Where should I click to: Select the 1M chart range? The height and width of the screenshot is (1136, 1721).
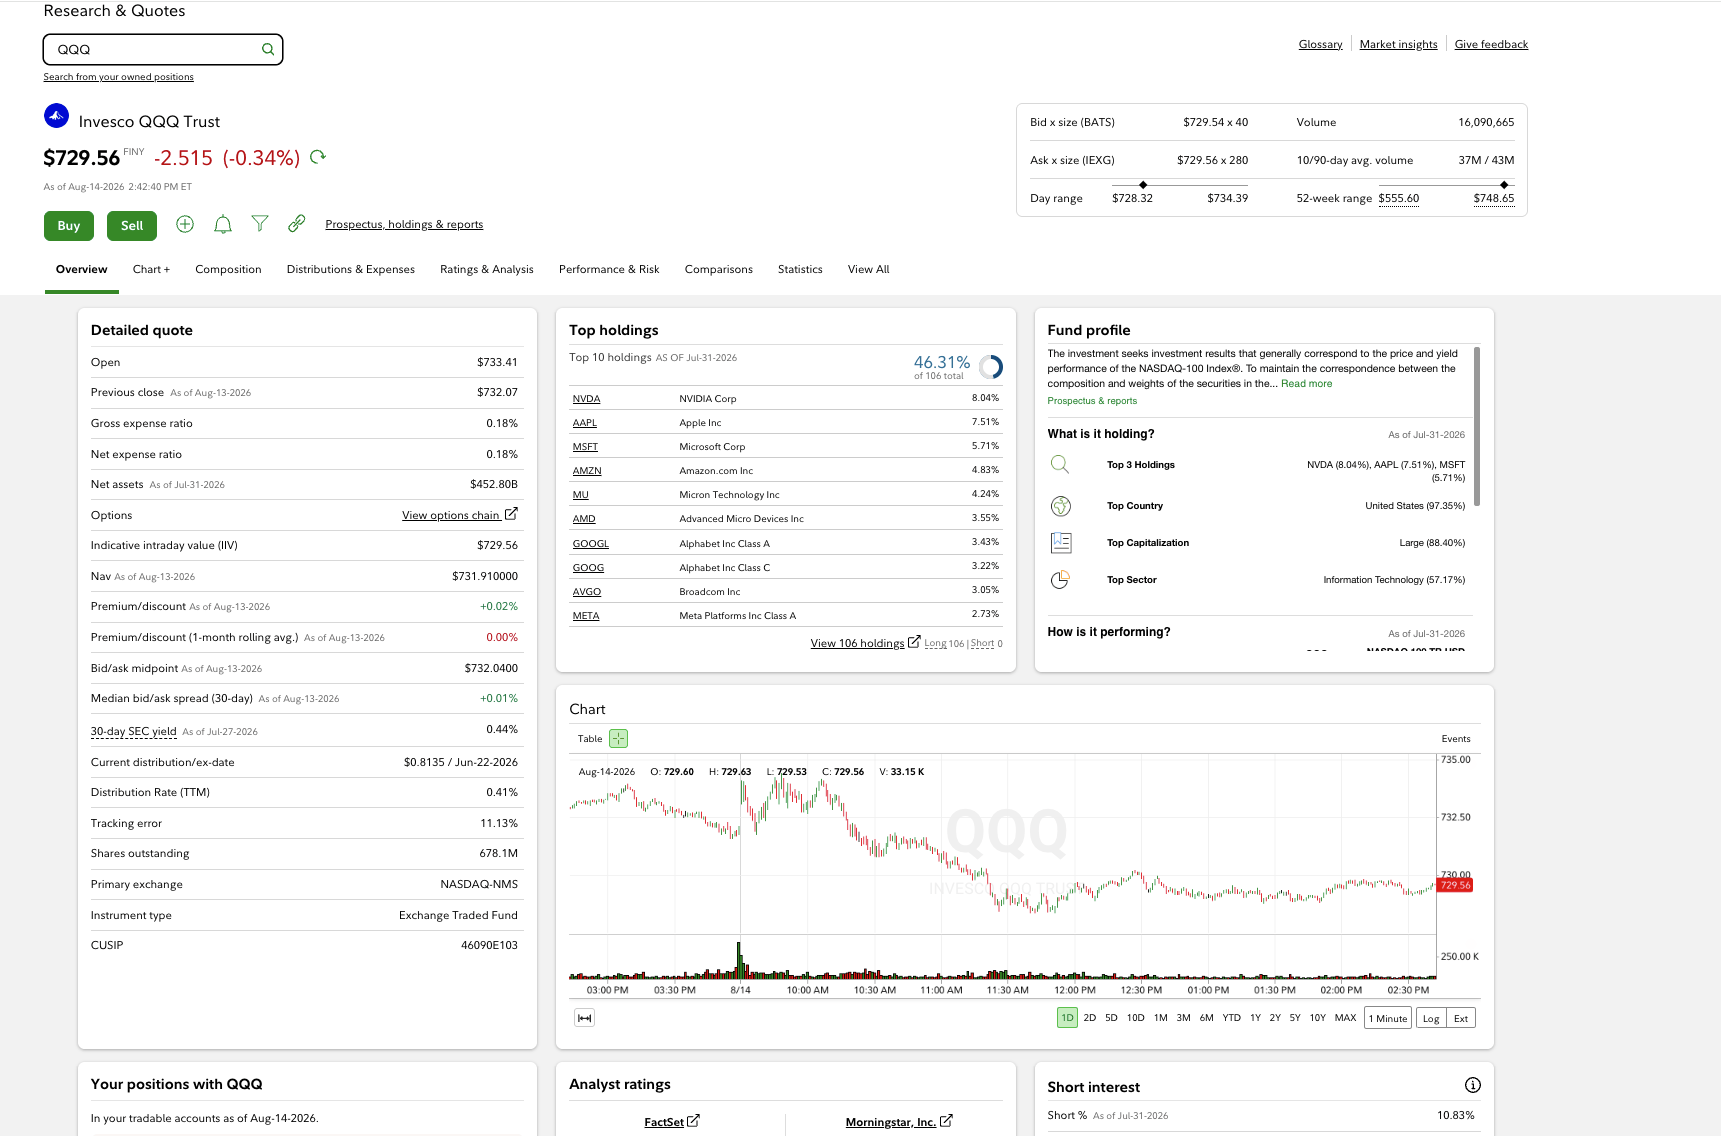(1160, 1018)
